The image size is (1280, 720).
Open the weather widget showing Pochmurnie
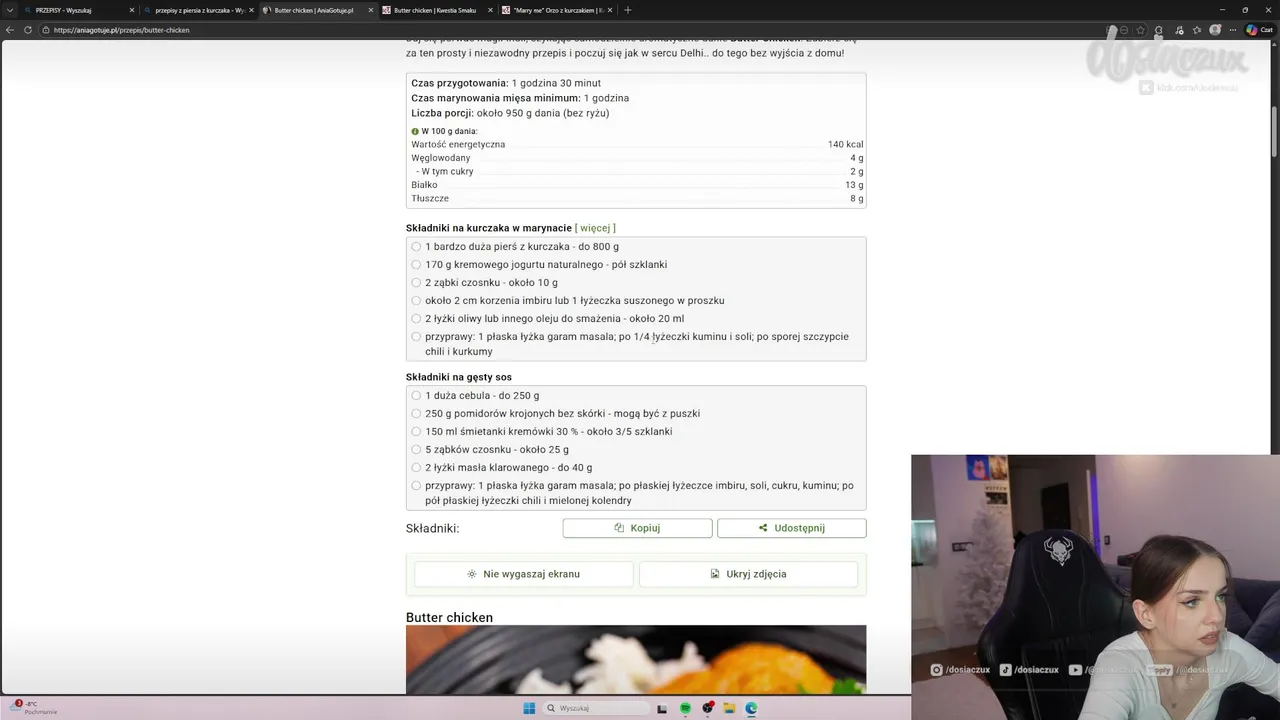pyautogui.click(x=35, y=707)
